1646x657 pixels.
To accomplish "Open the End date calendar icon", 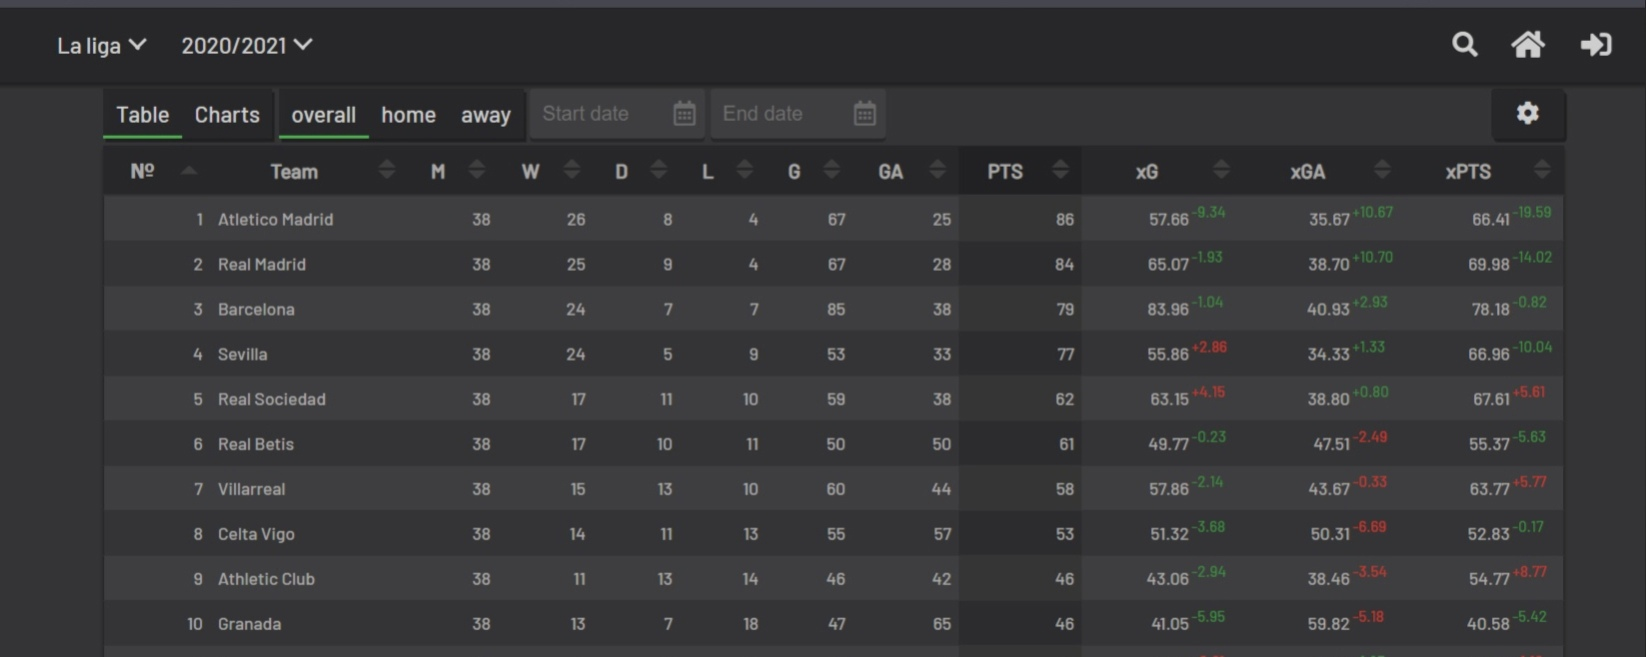I will point(865,113).
